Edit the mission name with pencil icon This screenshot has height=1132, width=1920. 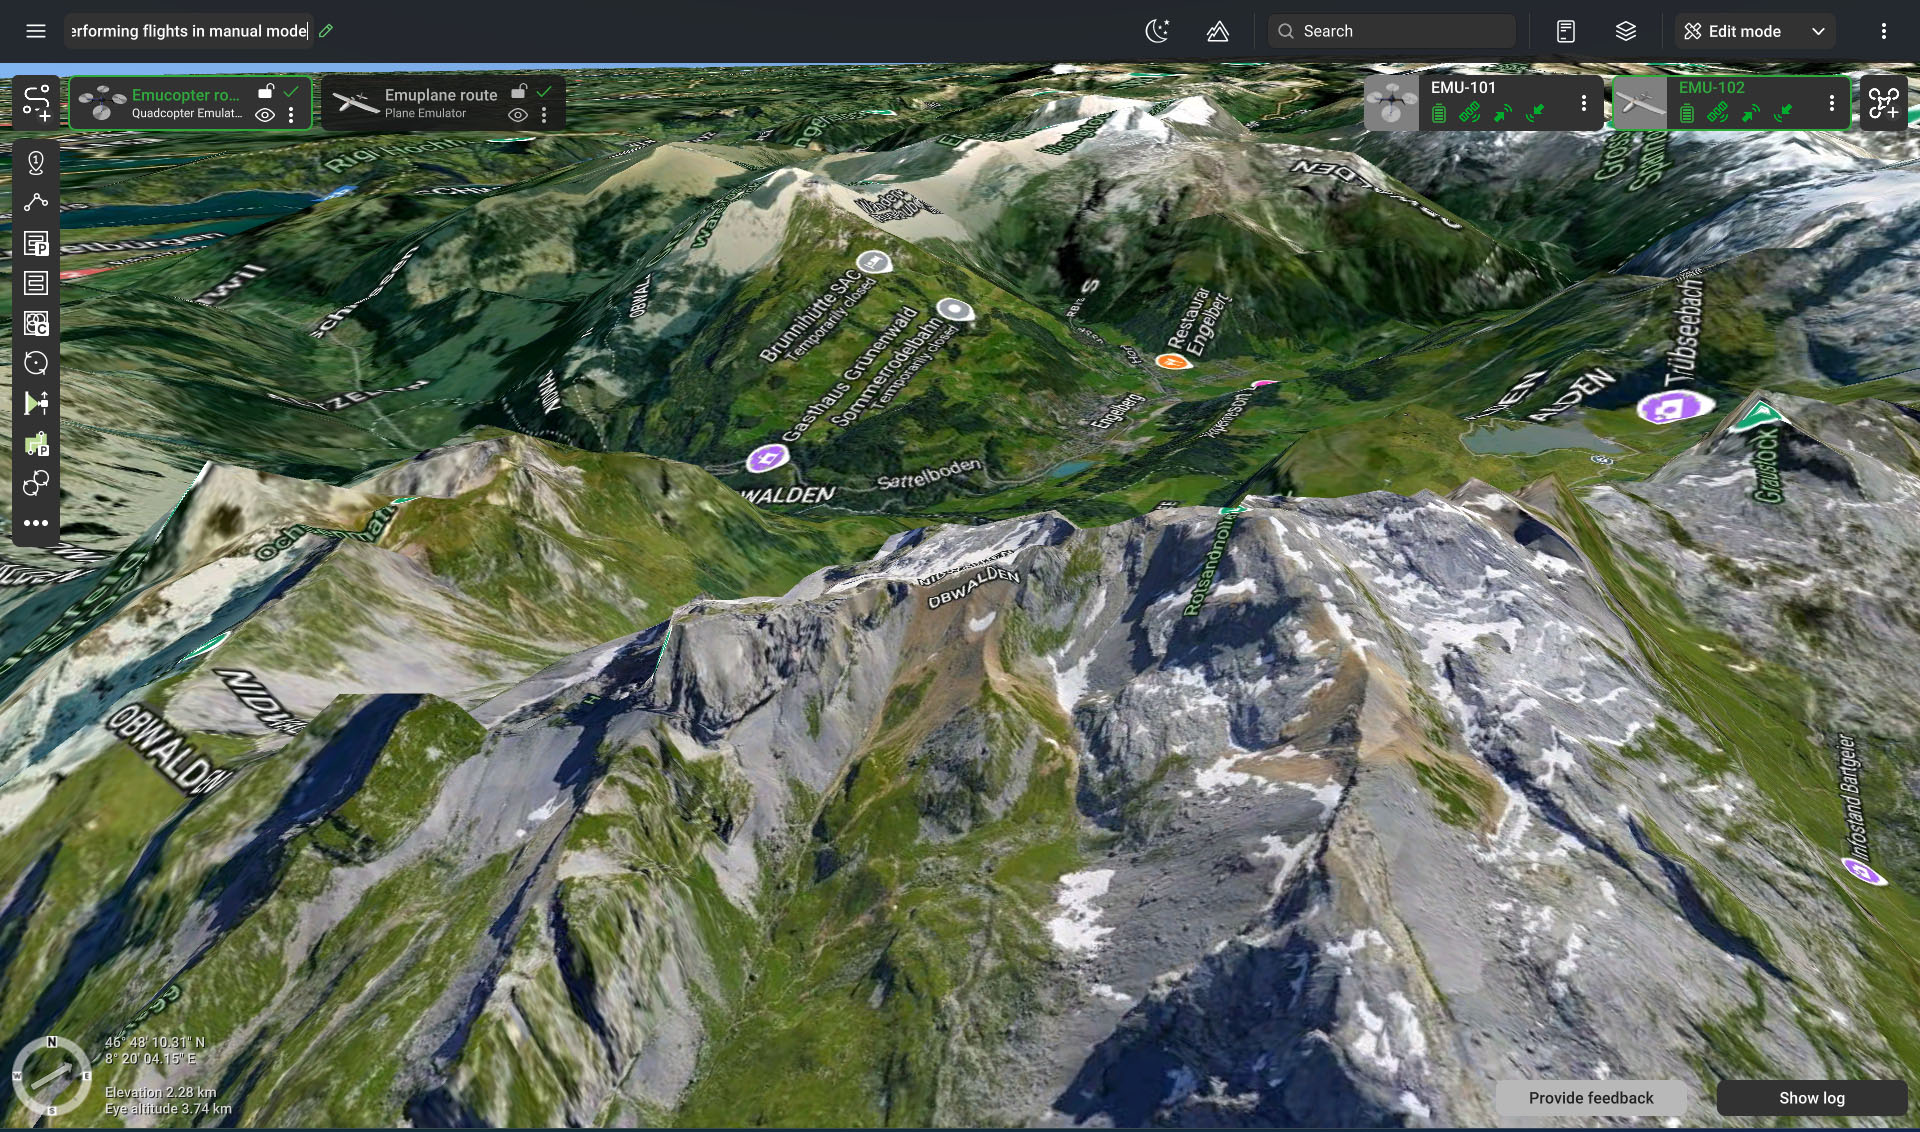pyautogui.click(x=326, y=31)
